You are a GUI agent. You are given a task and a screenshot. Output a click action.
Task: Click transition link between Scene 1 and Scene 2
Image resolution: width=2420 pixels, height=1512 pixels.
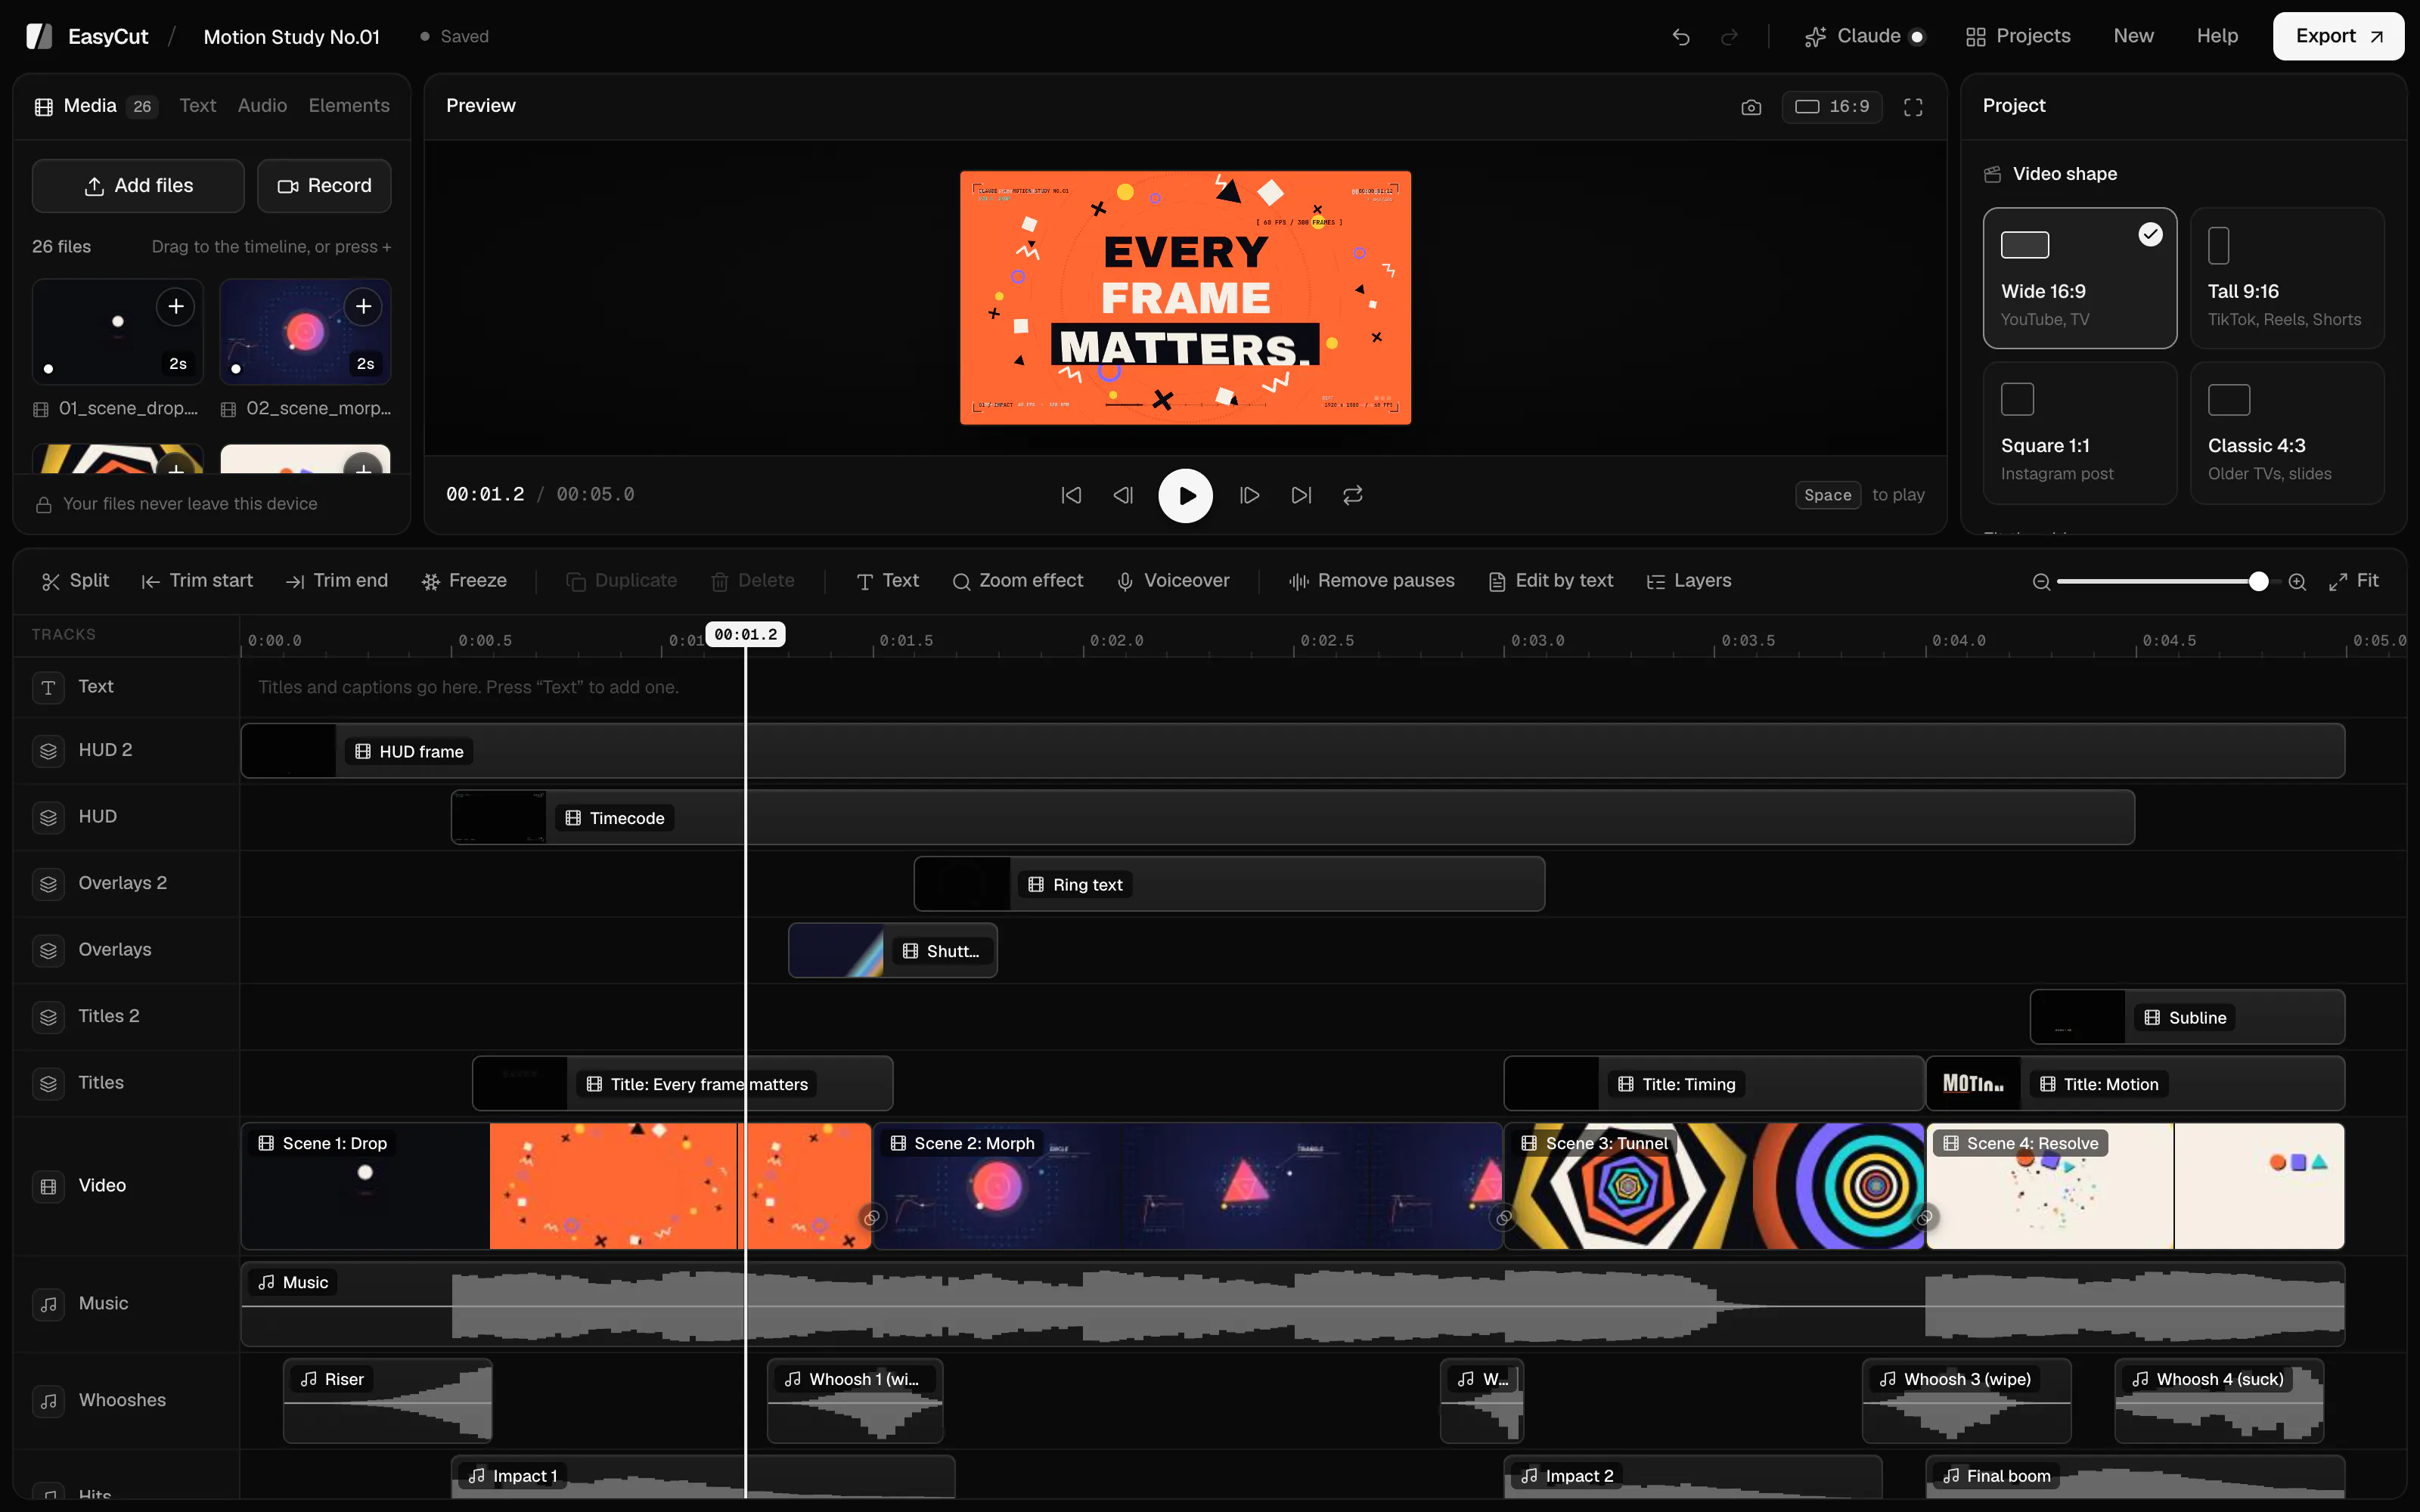[x=872, y=1217]
